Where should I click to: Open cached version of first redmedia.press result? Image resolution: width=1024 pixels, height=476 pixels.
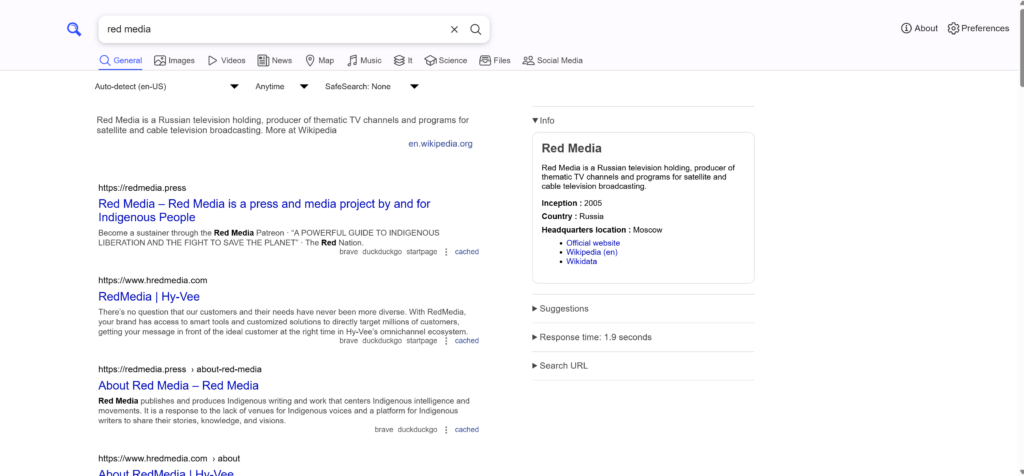tap(467, 252)
